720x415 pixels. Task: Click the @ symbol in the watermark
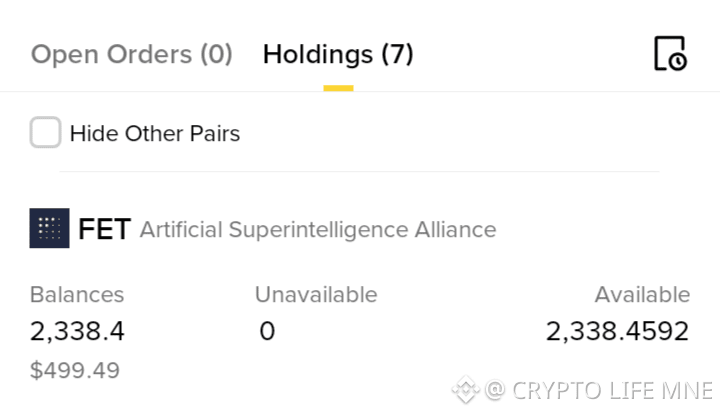coord(495,390)
